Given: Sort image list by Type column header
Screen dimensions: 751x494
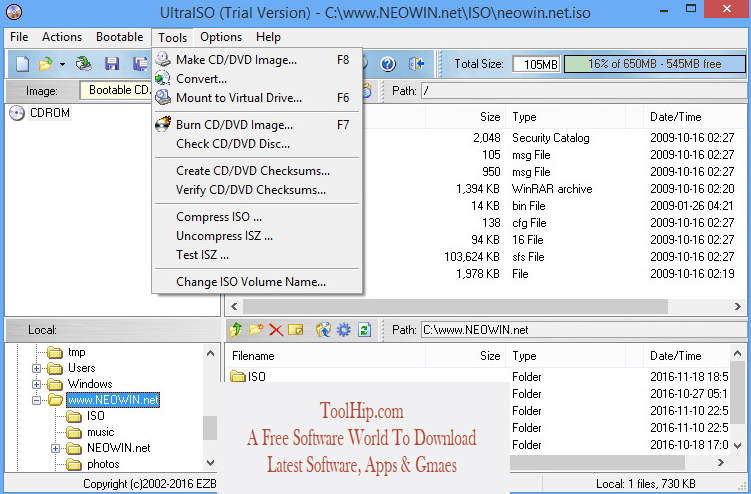Looking at the screenshot, I should [565, 117].
